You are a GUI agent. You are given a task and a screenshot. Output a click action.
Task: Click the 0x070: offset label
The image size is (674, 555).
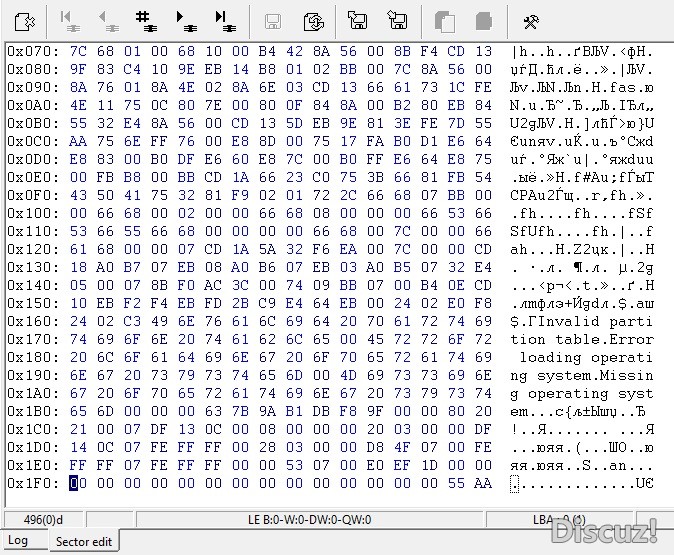coord(33,52)
